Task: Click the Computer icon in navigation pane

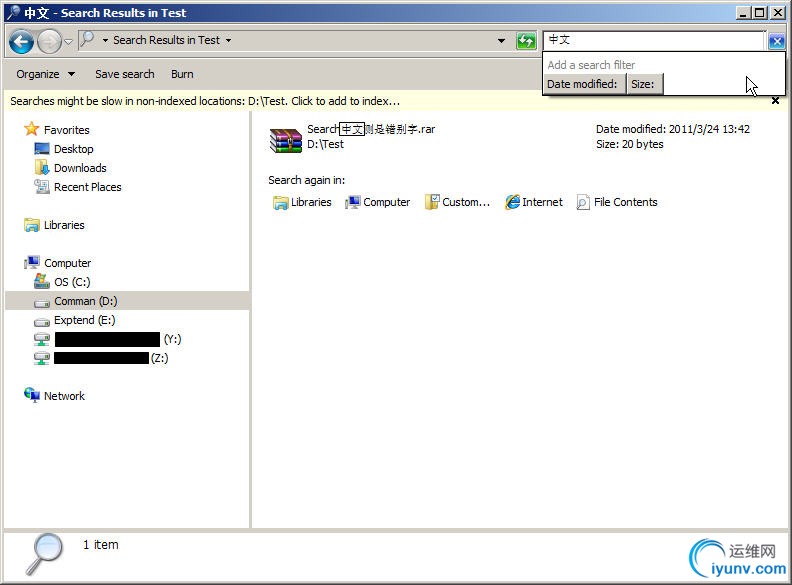Action: pyautogui.click(x=32, y=262)
